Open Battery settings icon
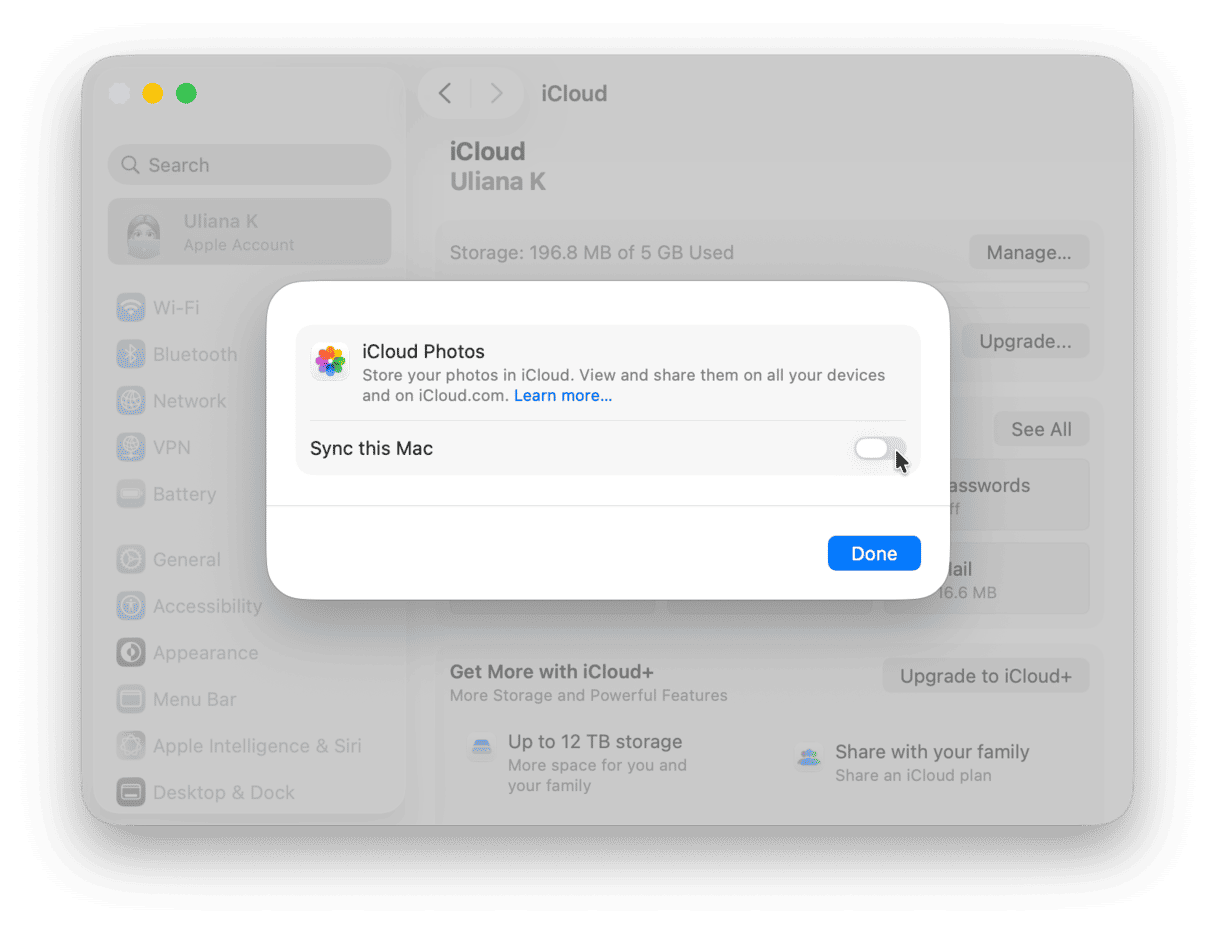Screen dimensions: 1215x933 131,494
